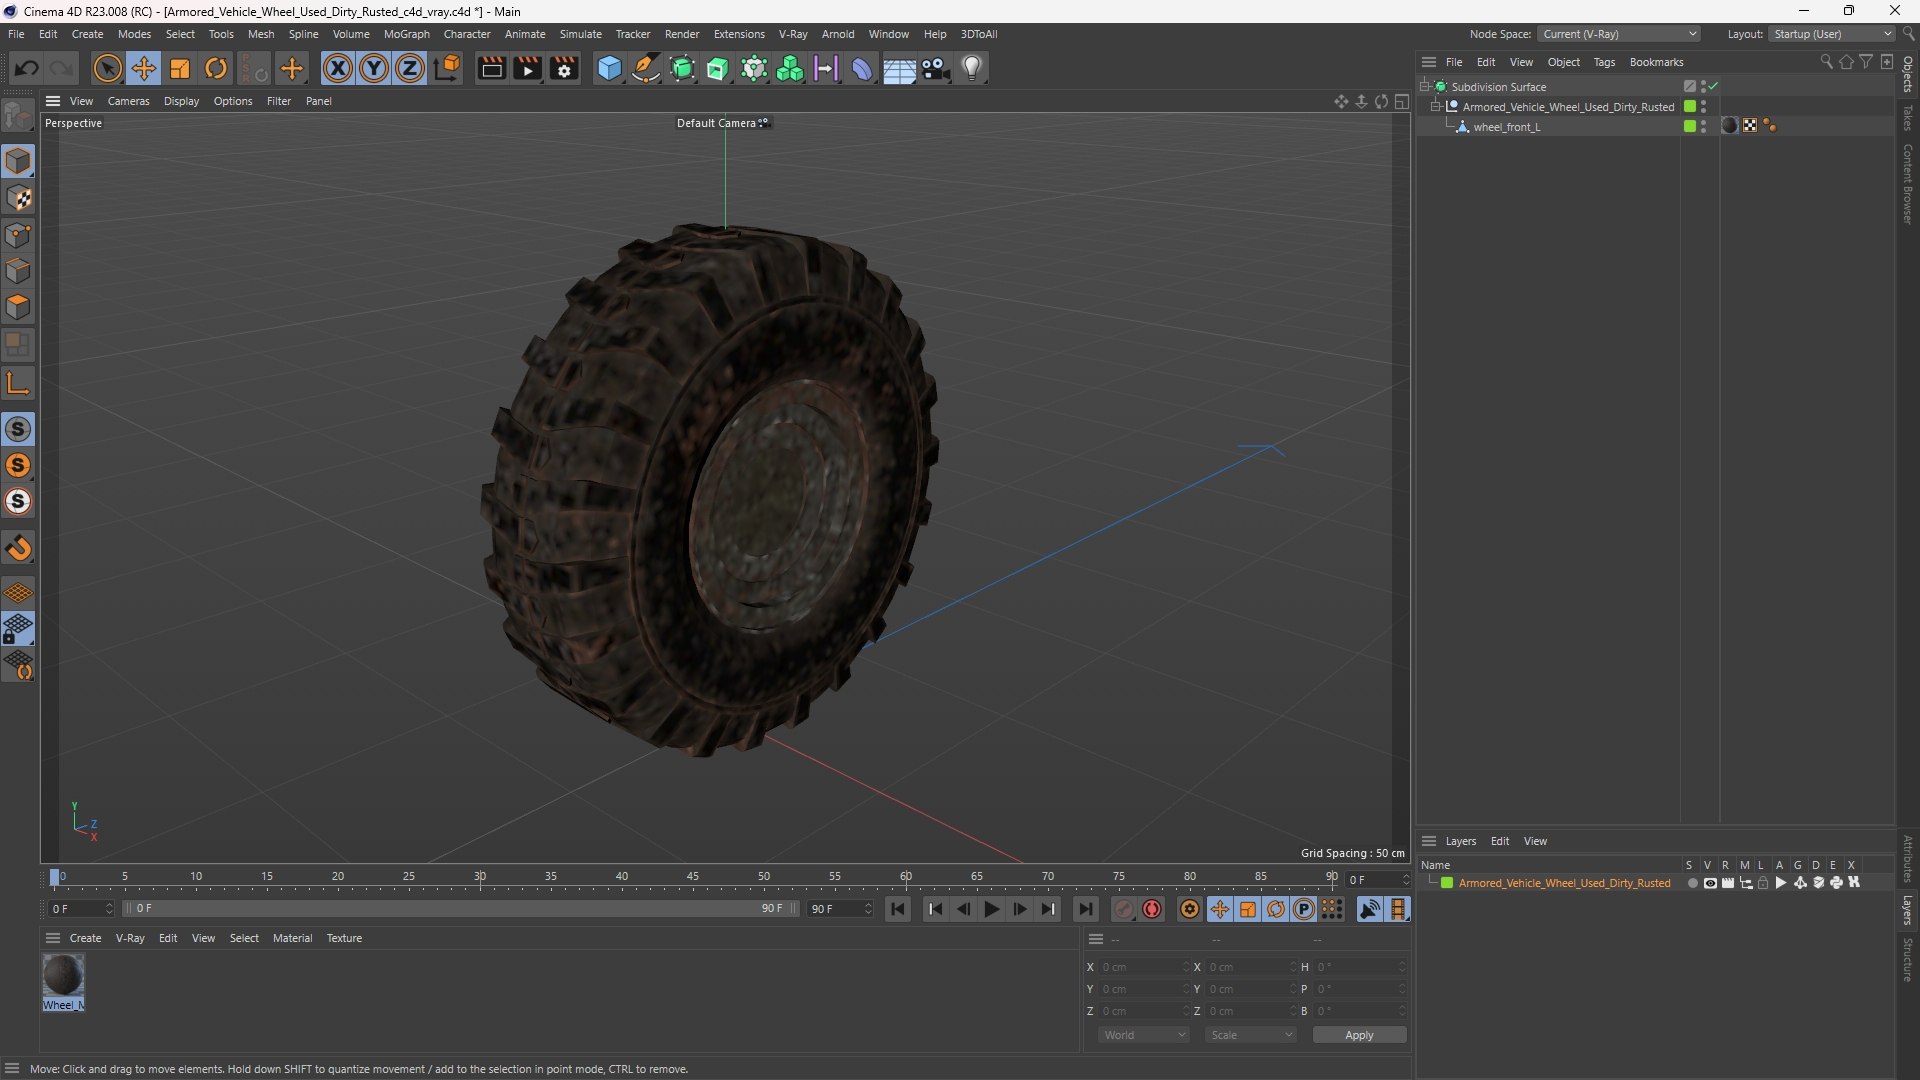
Task: Render to Picture Viewer
Action: pos(527,68)
